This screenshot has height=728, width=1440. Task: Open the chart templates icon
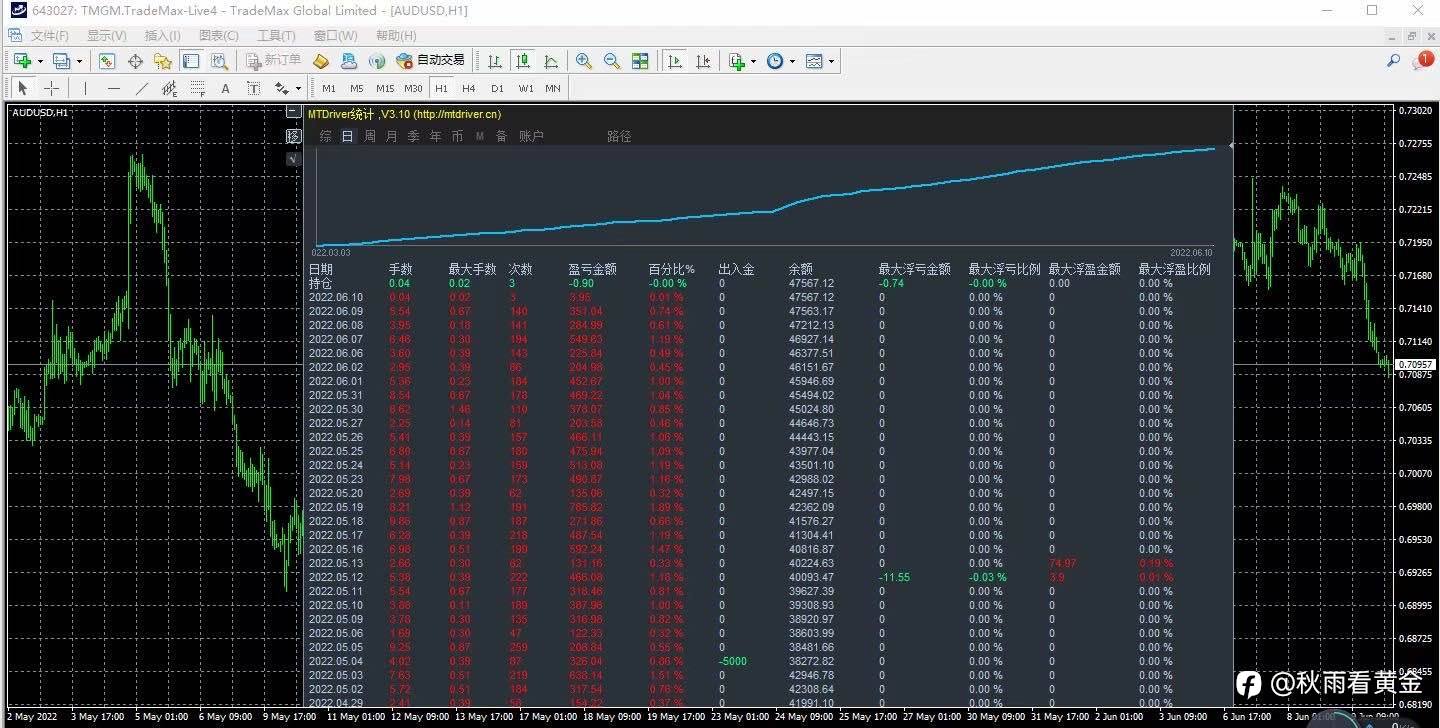pyautogui.click(x=815, y=61)
